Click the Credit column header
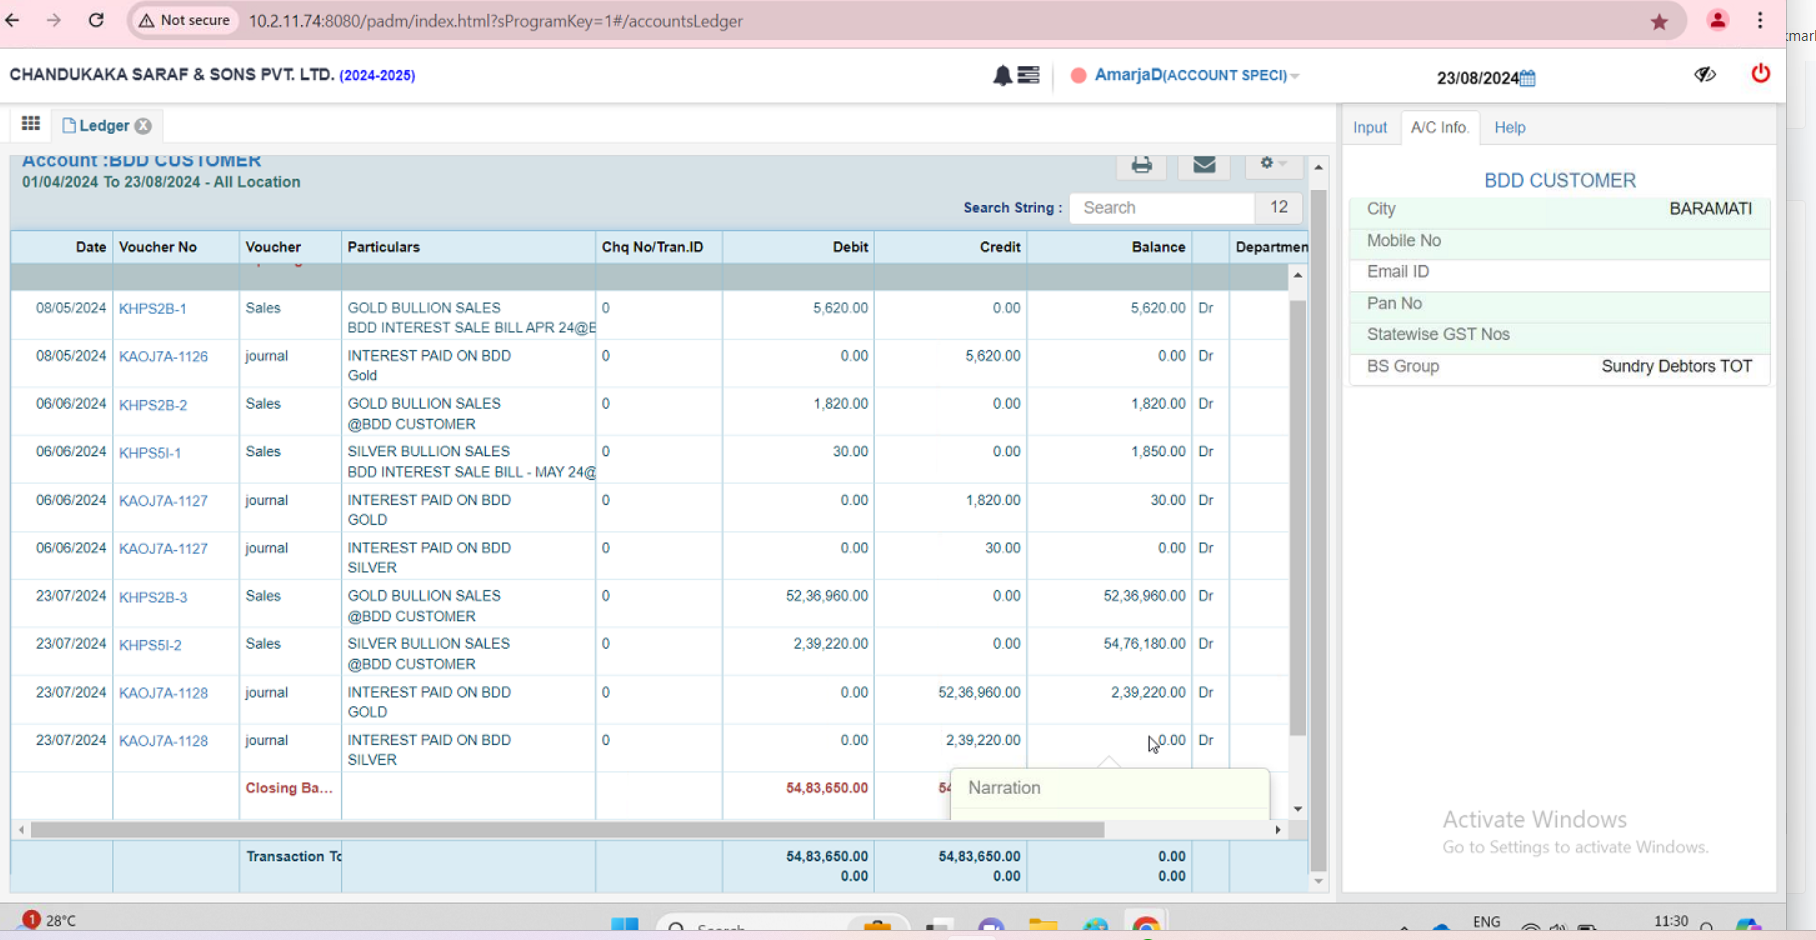 coord(951,247)
